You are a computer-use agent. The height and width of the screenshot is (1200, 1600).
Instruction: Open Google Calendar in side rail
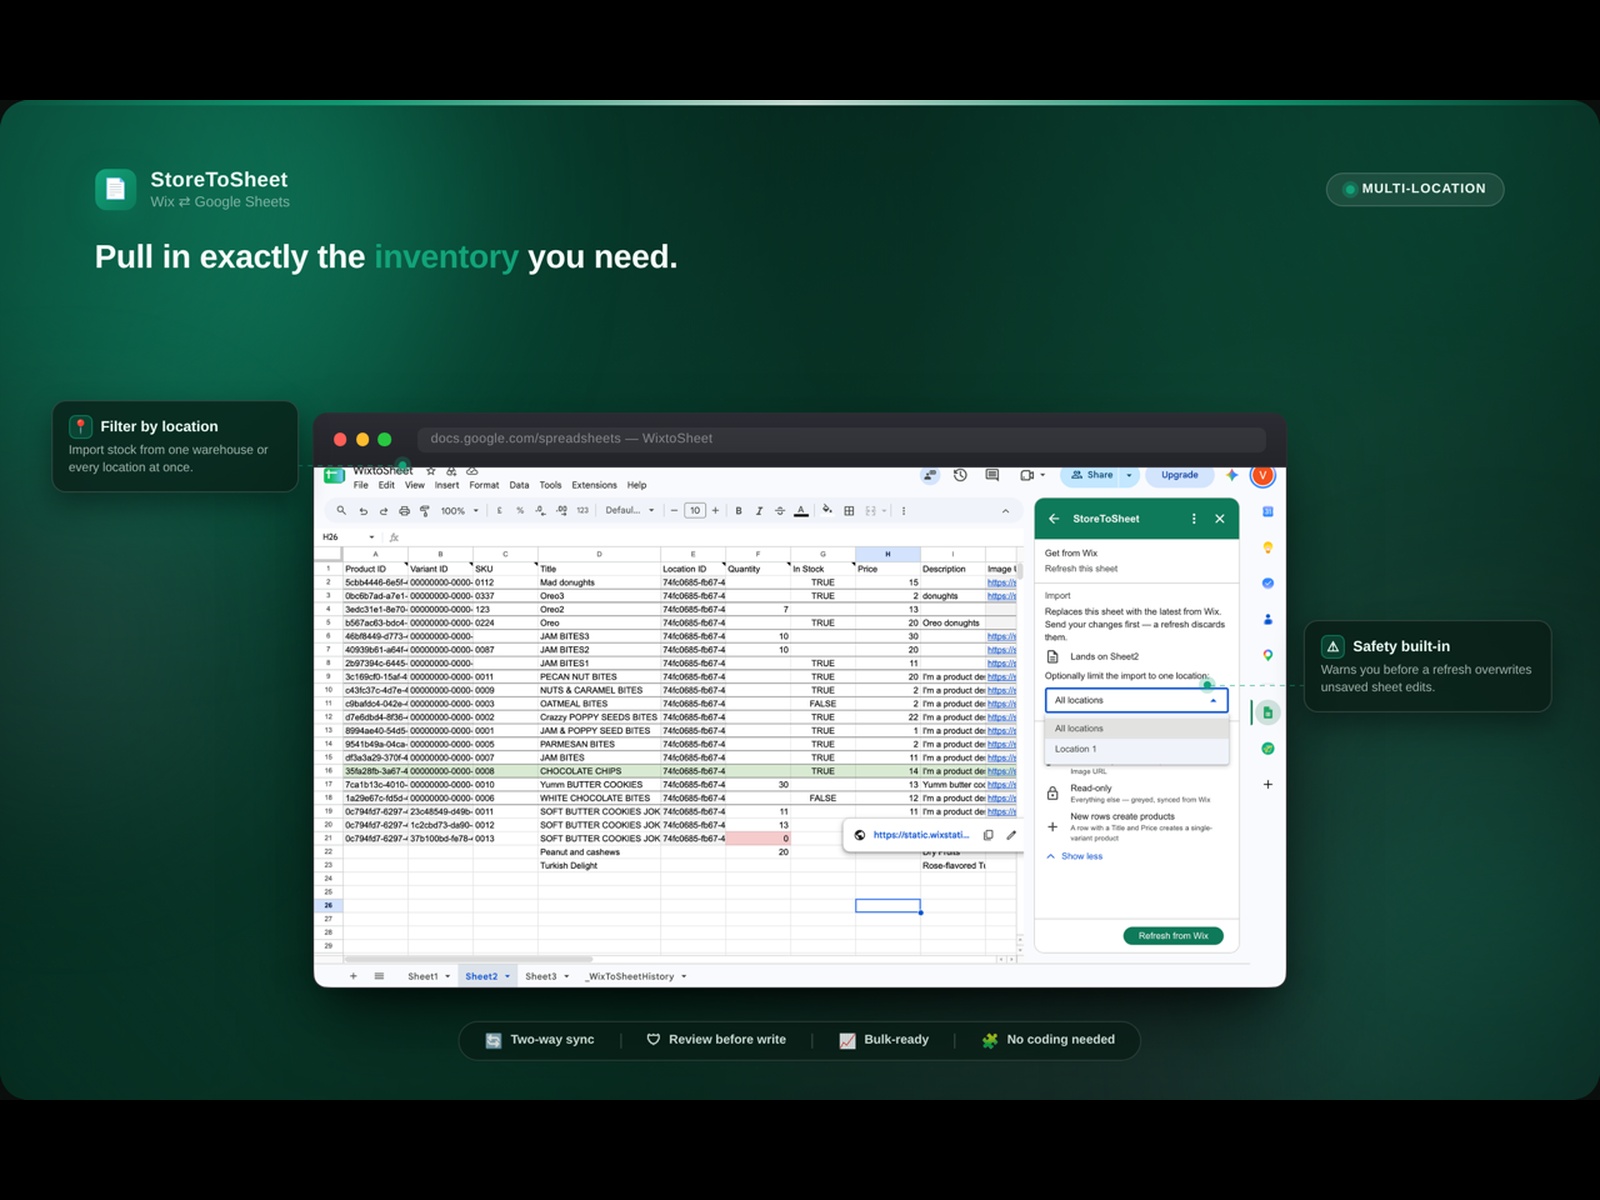[1268, 511]
